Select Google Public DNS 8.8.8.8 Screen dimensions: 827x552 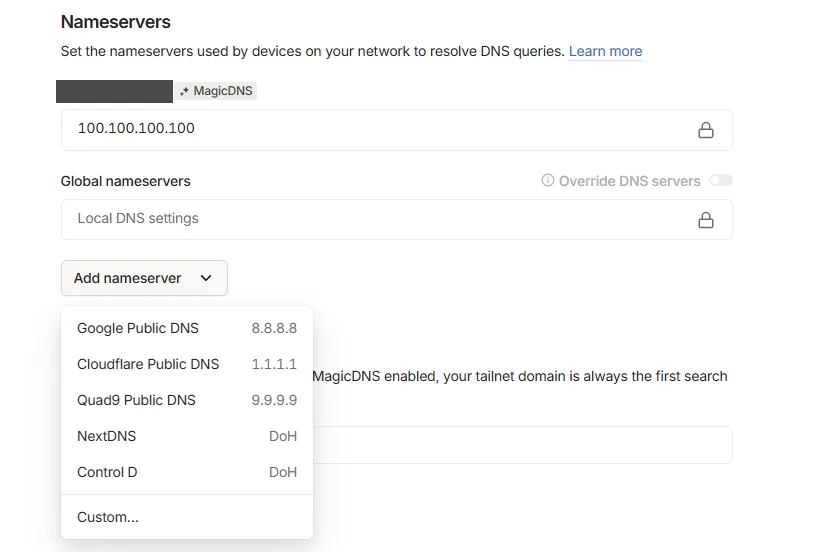click(187, 328)
